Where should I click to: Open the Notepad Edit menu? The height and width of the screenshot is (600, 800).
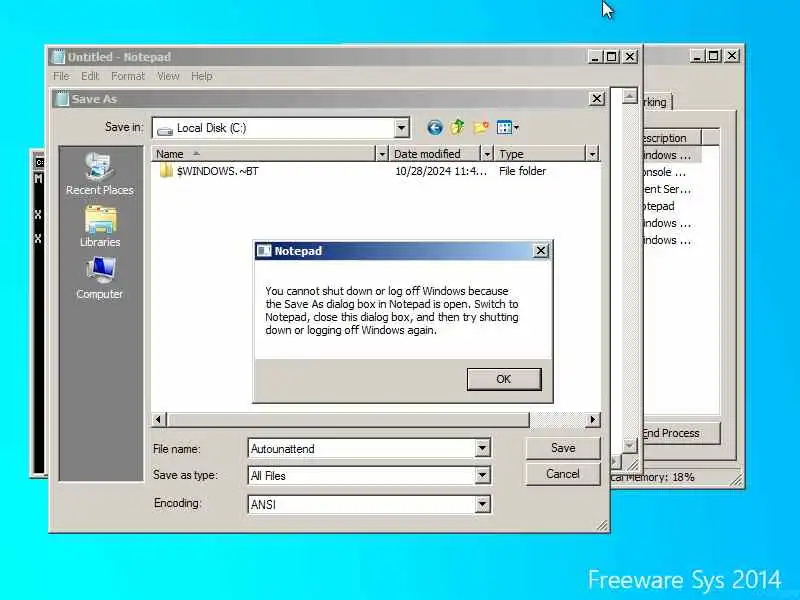point(90,76)
